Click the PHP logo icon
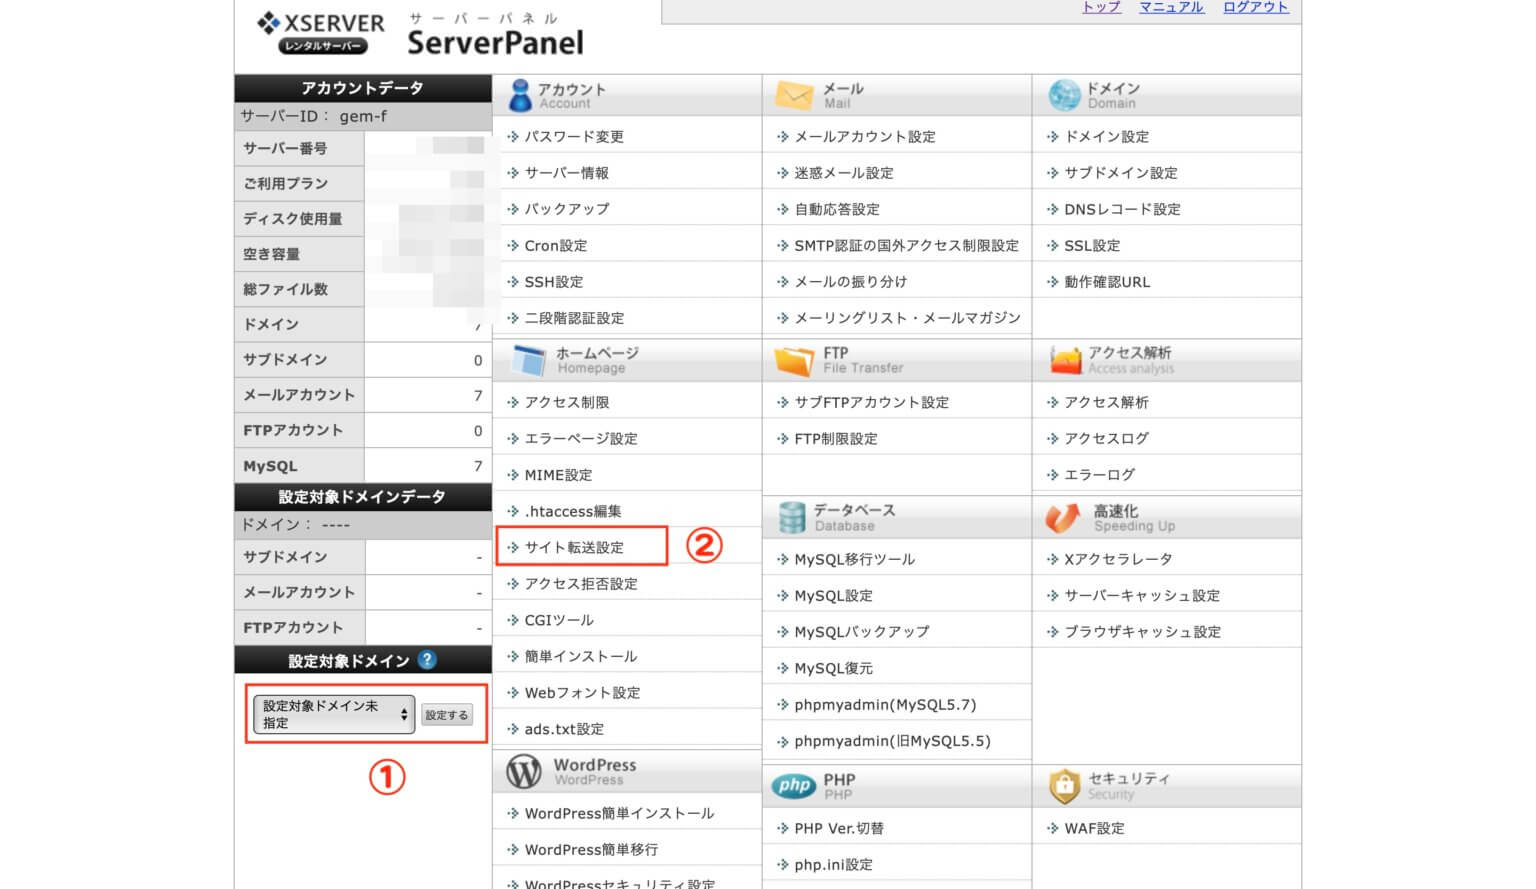The width and height of the screenshot is (1536, 889). pyautogui.click(x=794, y=786)
